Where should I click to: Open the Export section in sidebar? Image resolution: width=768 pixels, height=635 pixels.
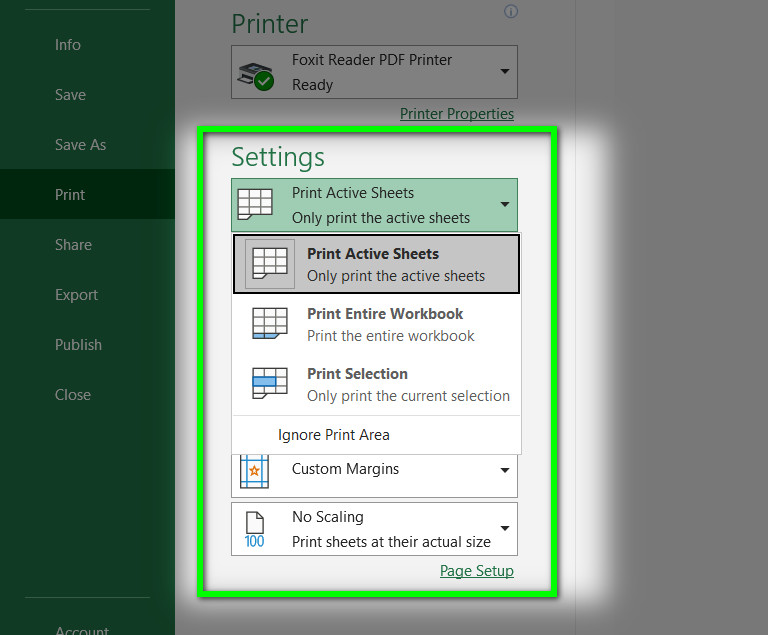pos(76,295)
